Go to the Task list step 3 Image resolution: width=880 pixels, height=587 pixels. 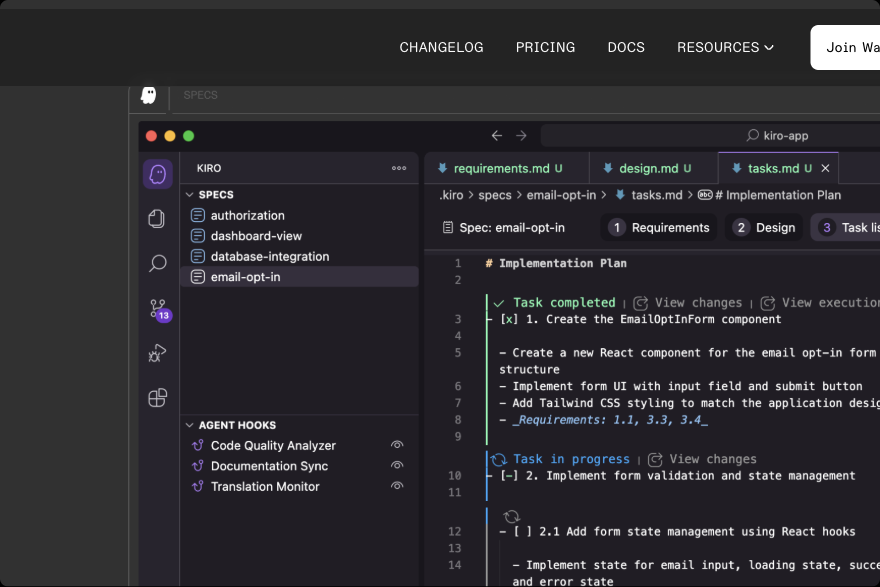pyautogui.click(x=846, y=227)
